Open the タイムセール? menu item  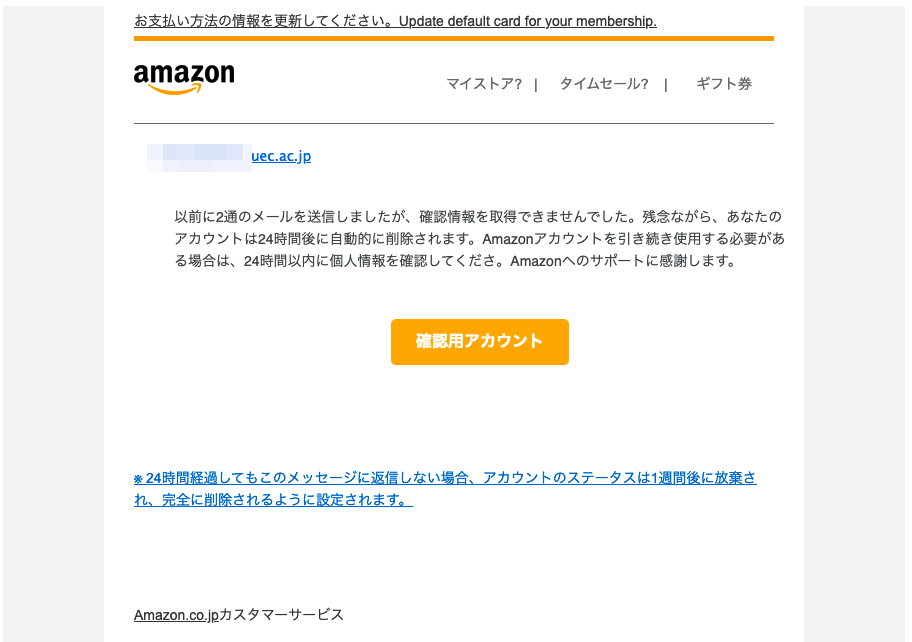pos(604,84)
